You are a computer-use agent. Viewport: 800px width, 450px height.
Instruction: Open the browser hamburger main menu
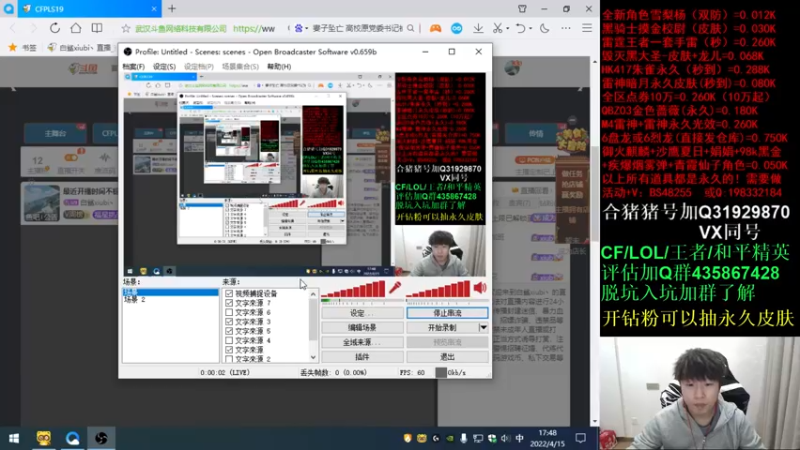coord(587,28)
